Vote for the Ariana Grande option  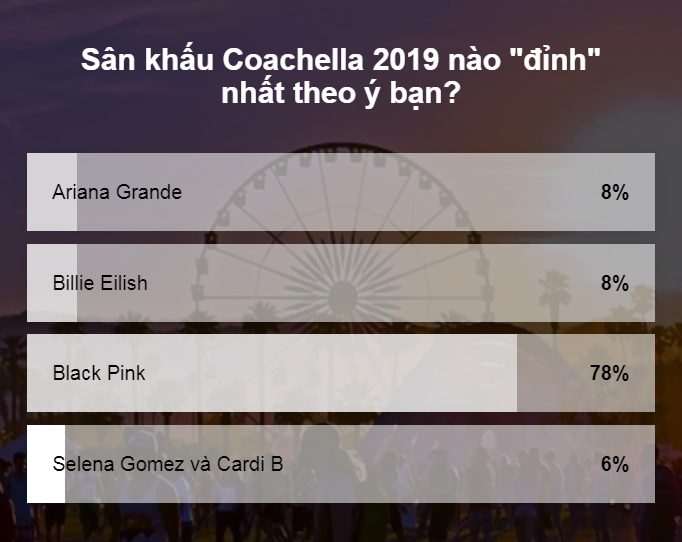pyautogui.click(x=340, y=192)
